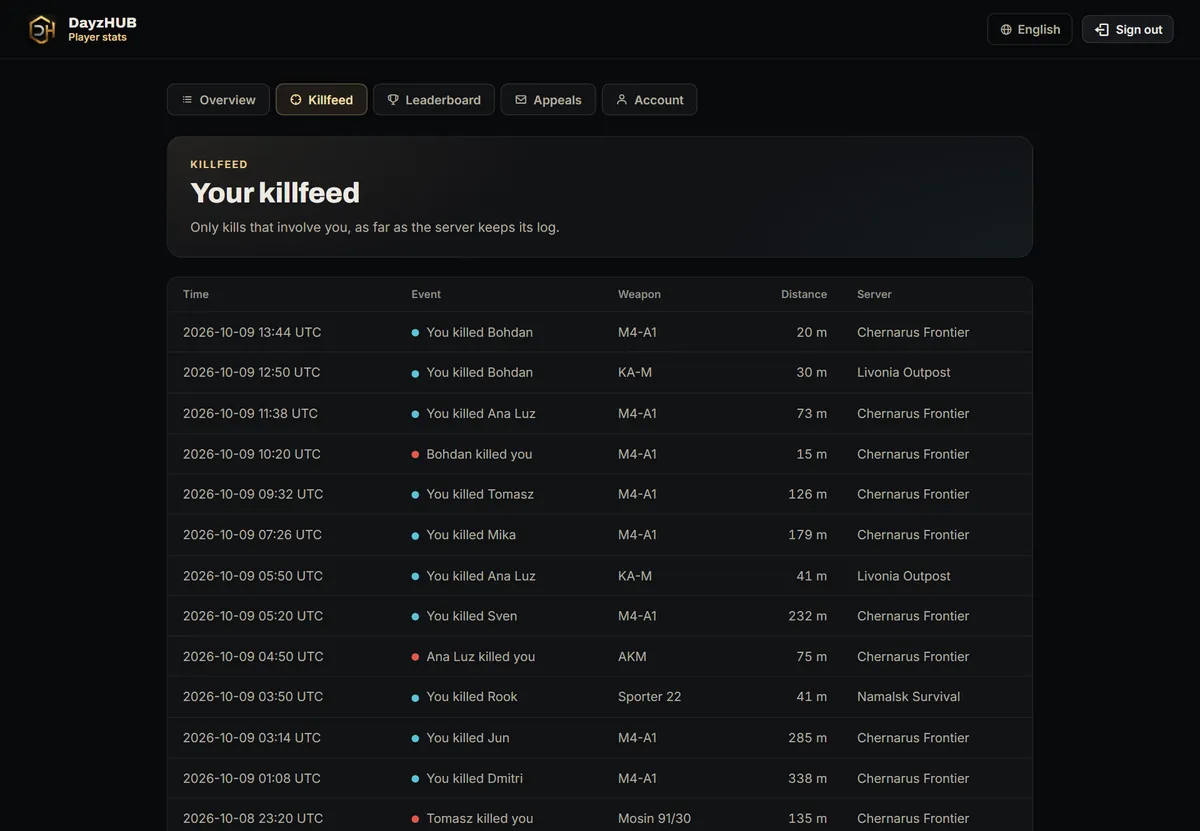
Task: Click the "You killed Jun" event
Action: point(468,738)
